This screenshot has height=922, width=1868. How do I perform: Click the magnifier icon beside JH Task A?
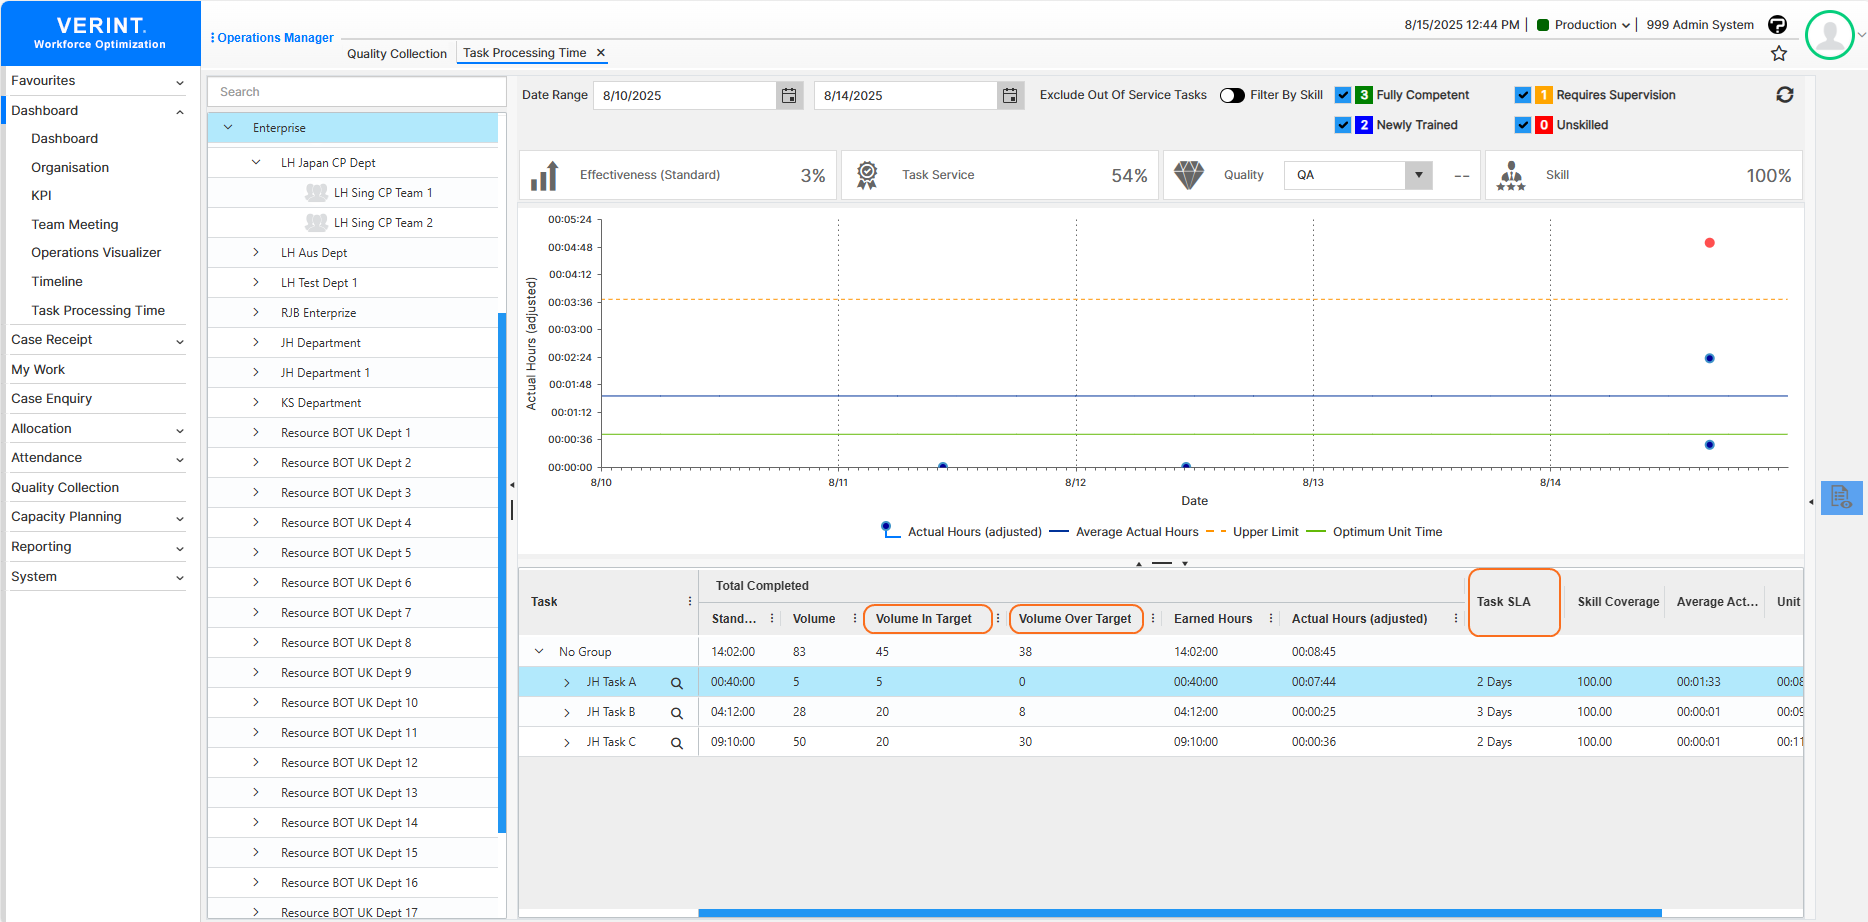(677, 682)
